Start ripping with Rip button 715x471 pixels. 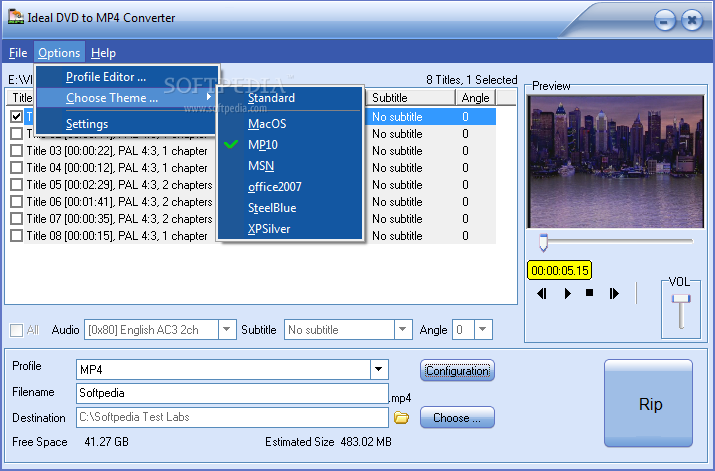648,404
